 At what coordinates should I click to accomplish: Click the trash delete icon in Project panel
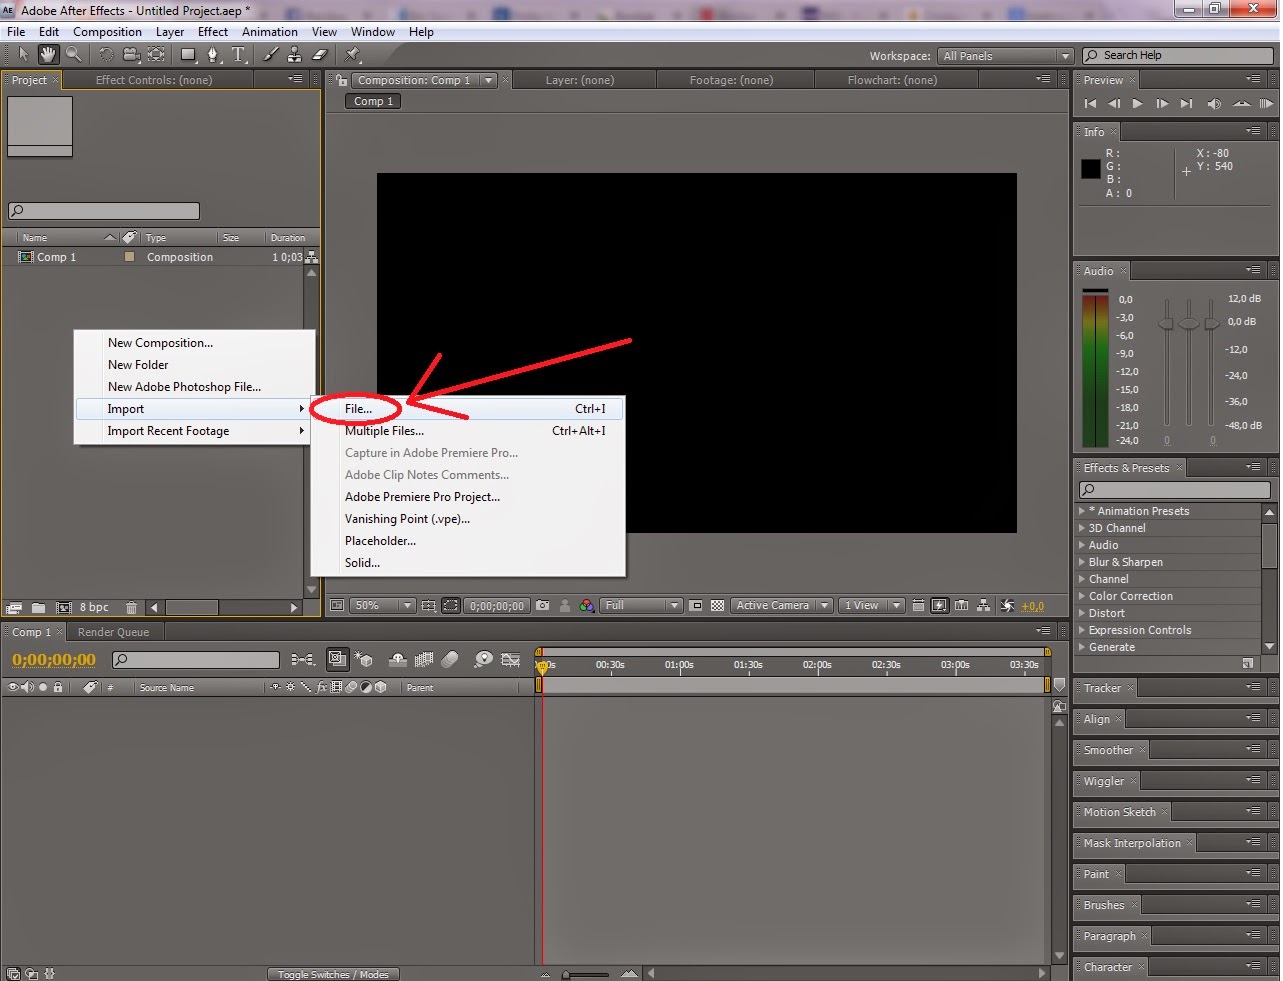coord(130,607)
